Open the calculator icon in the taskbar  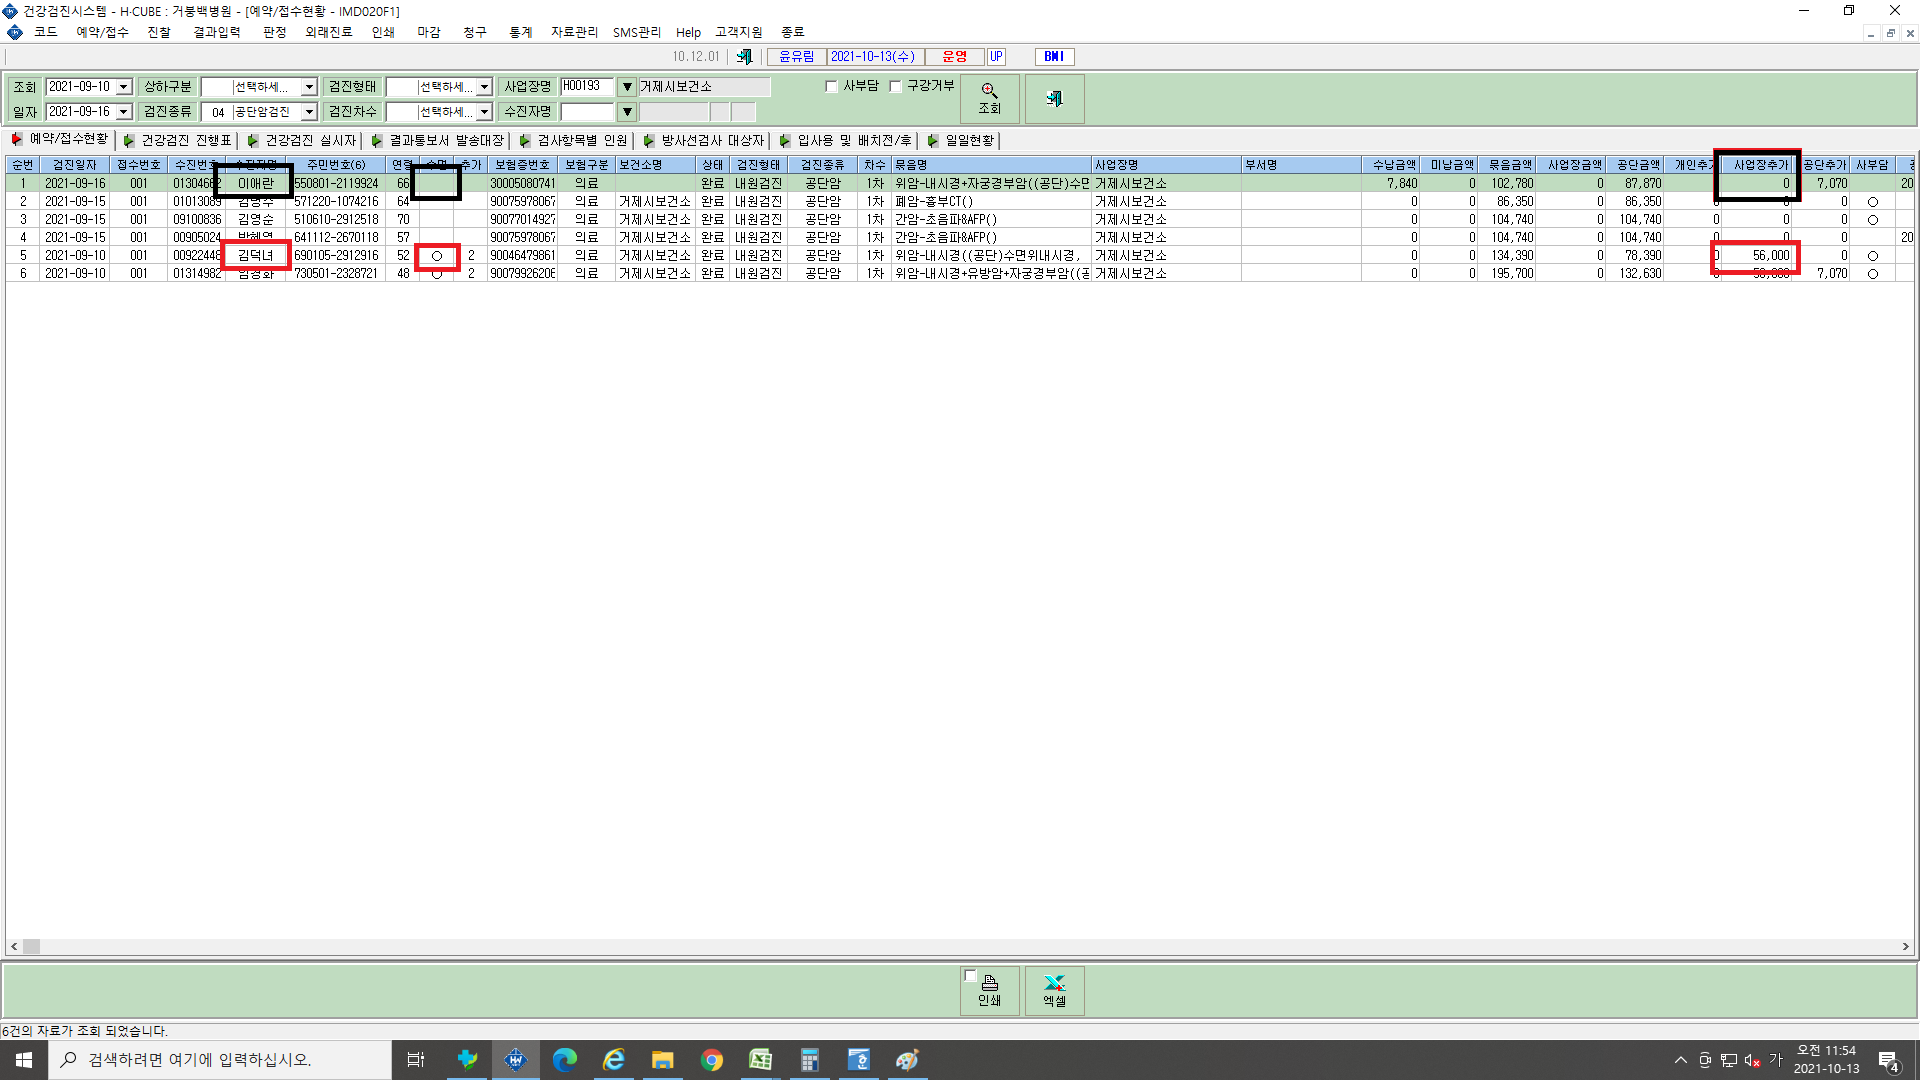coord(809,1060)
